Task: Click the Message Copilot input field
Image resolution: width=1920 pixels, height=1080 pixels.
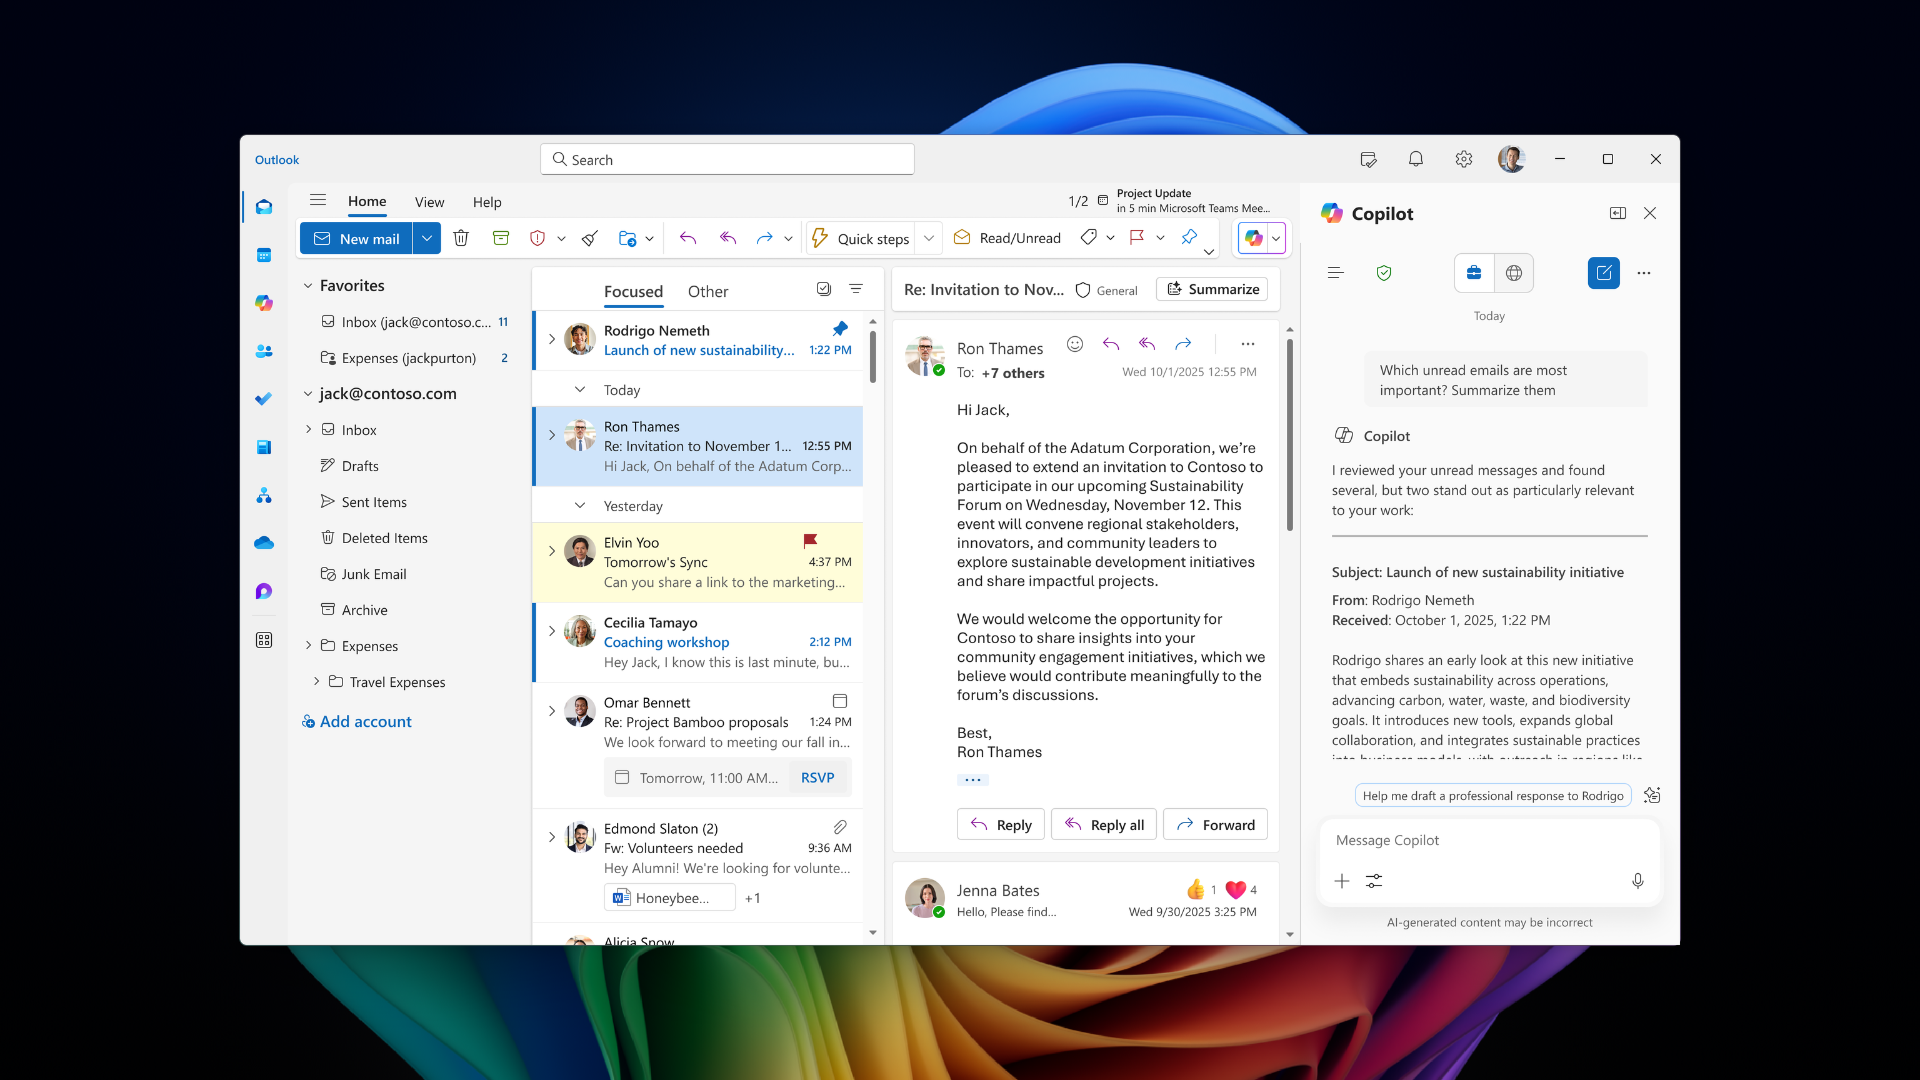Action: pyautogui.click(x=1490, y=840)
